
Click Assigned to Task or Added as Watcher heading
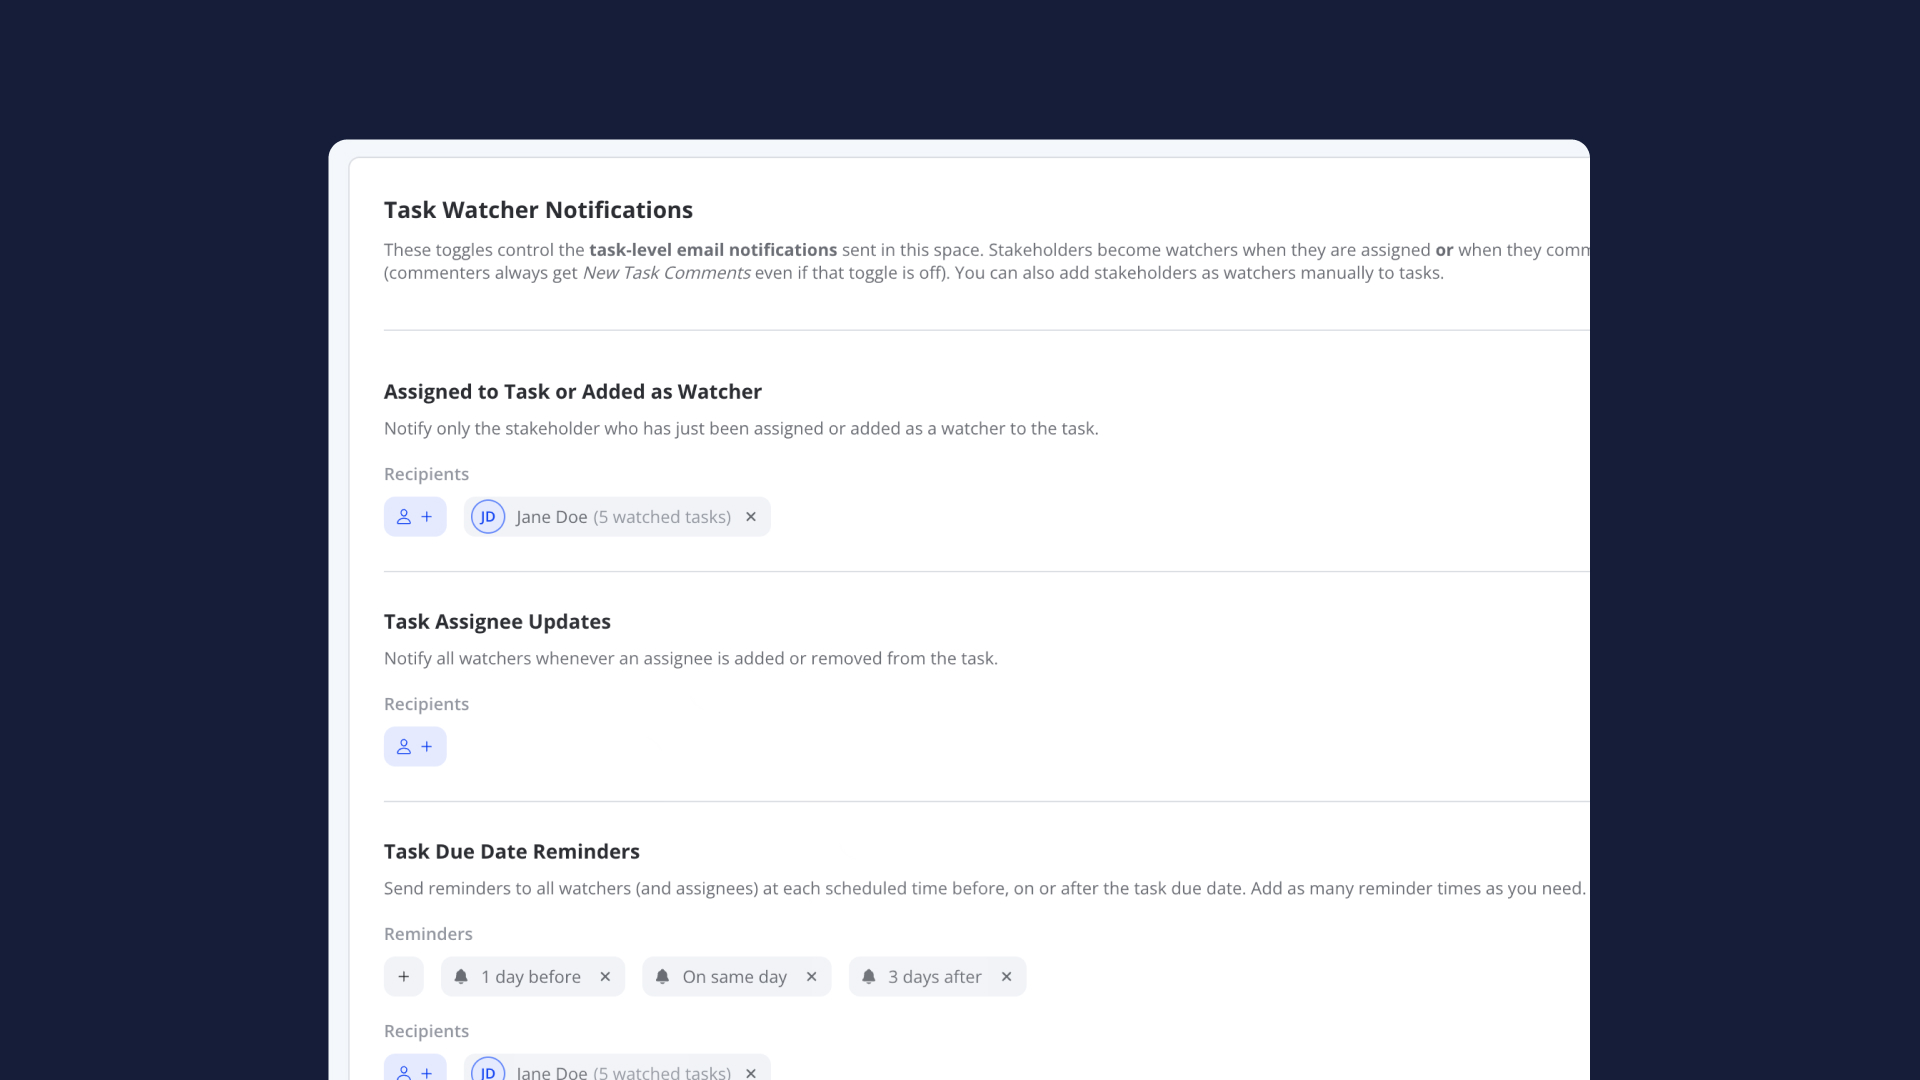[x=573, y=392]
